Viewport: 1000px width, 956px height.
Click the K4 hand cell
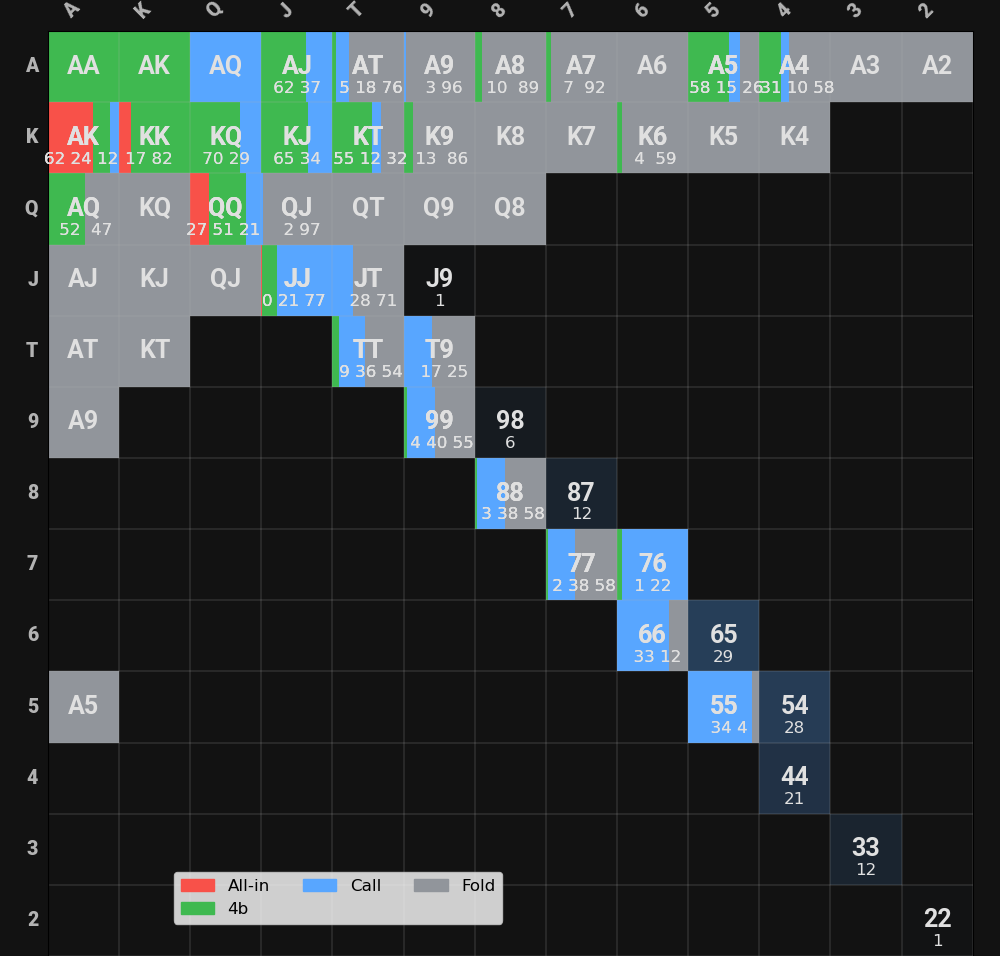pos(794,138)
